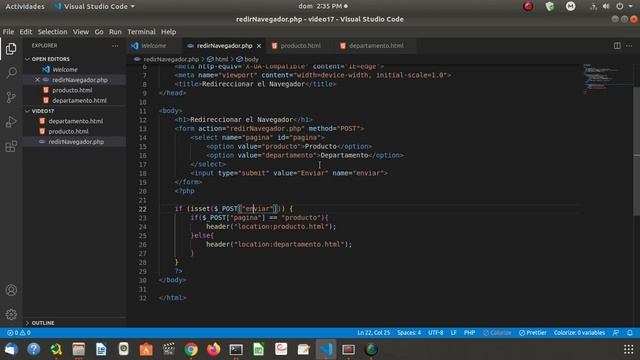640x360 pixels.
Task: Open the Accounts menu icon
Action: 11,290
